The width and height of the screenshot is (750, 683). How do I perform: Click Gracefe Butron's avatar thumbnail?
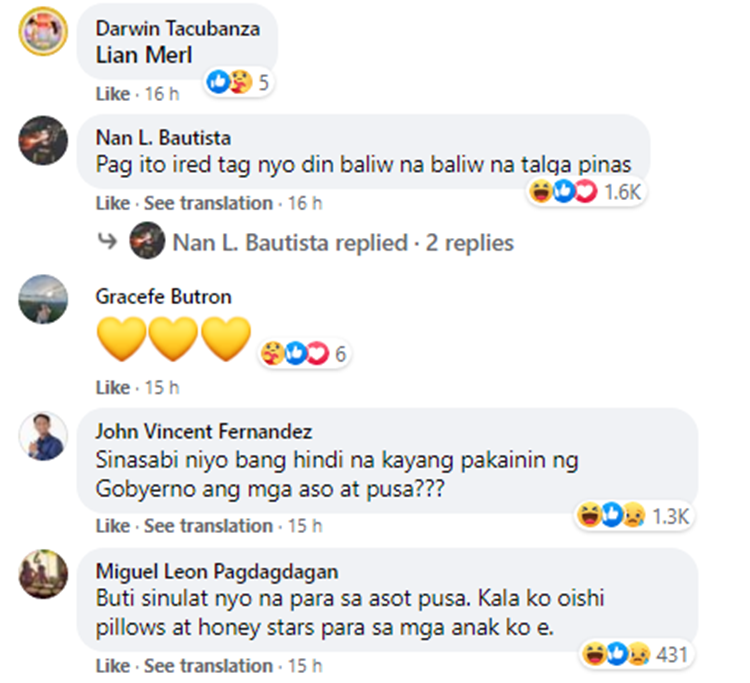(x=43, y=299)
